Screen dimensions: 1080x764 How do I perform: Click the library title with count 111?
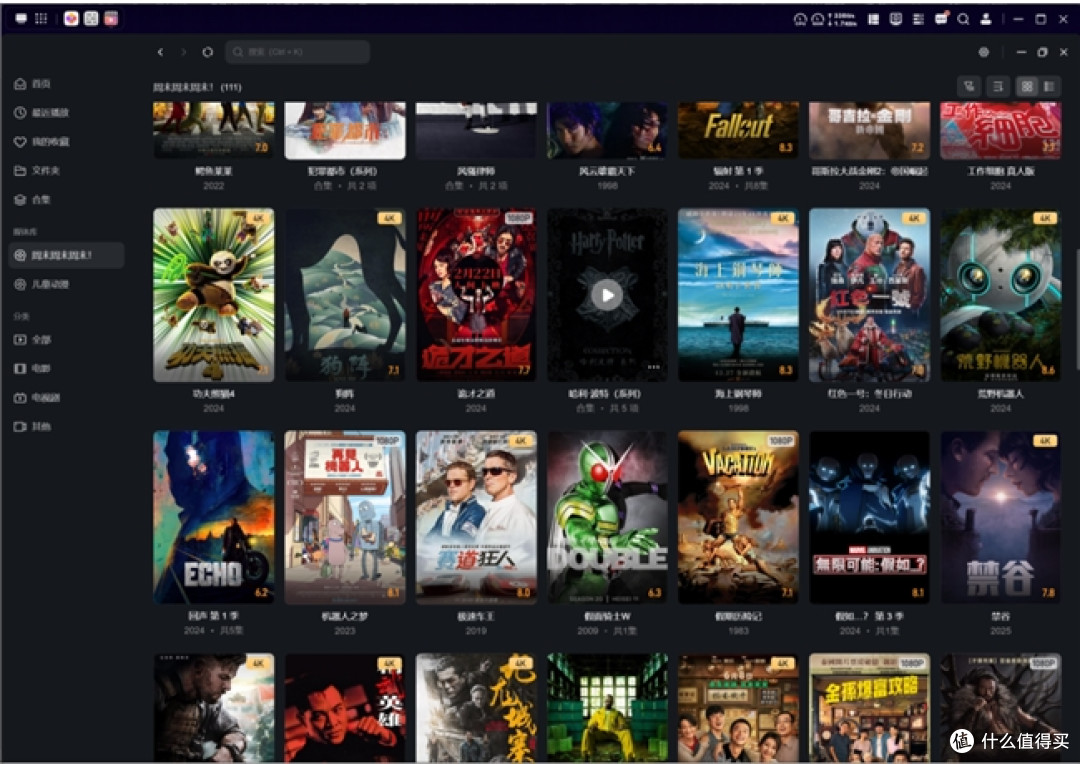point(197,87)
